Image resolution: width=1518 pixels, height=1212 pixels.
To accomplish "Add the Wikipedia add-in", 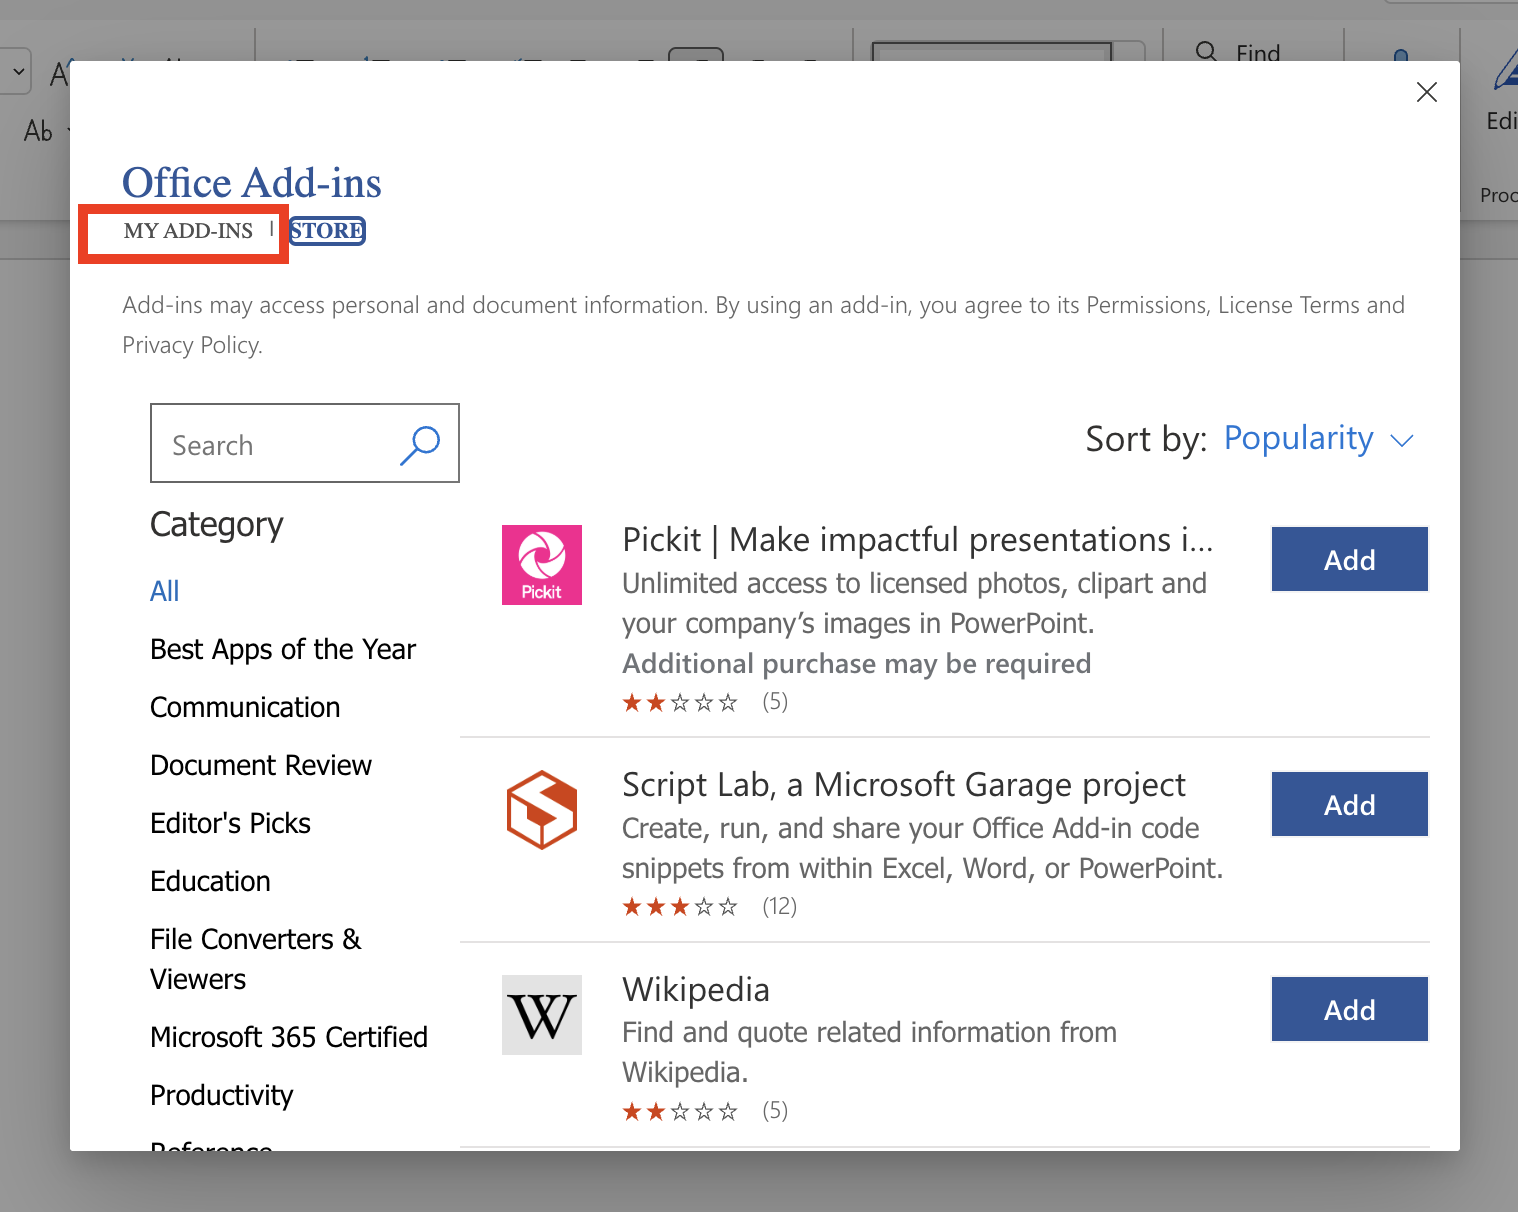I will [1350, 1009].
